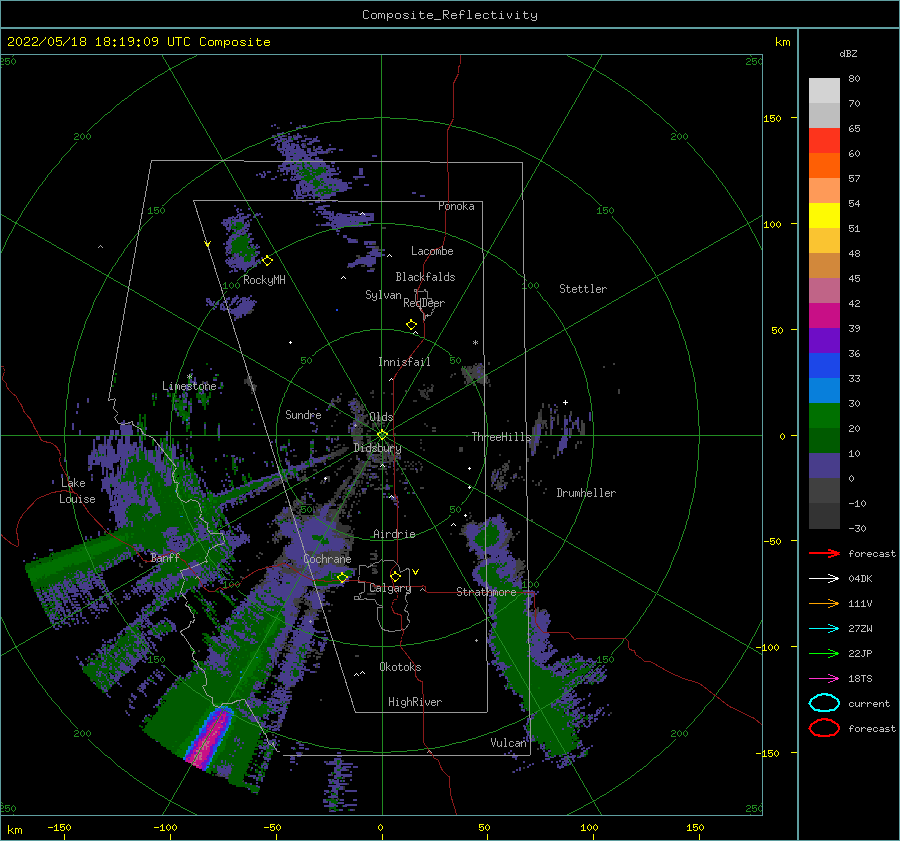Screen dimensions: 900x841
Task: Click the Olds label
Action: [381, 417]
